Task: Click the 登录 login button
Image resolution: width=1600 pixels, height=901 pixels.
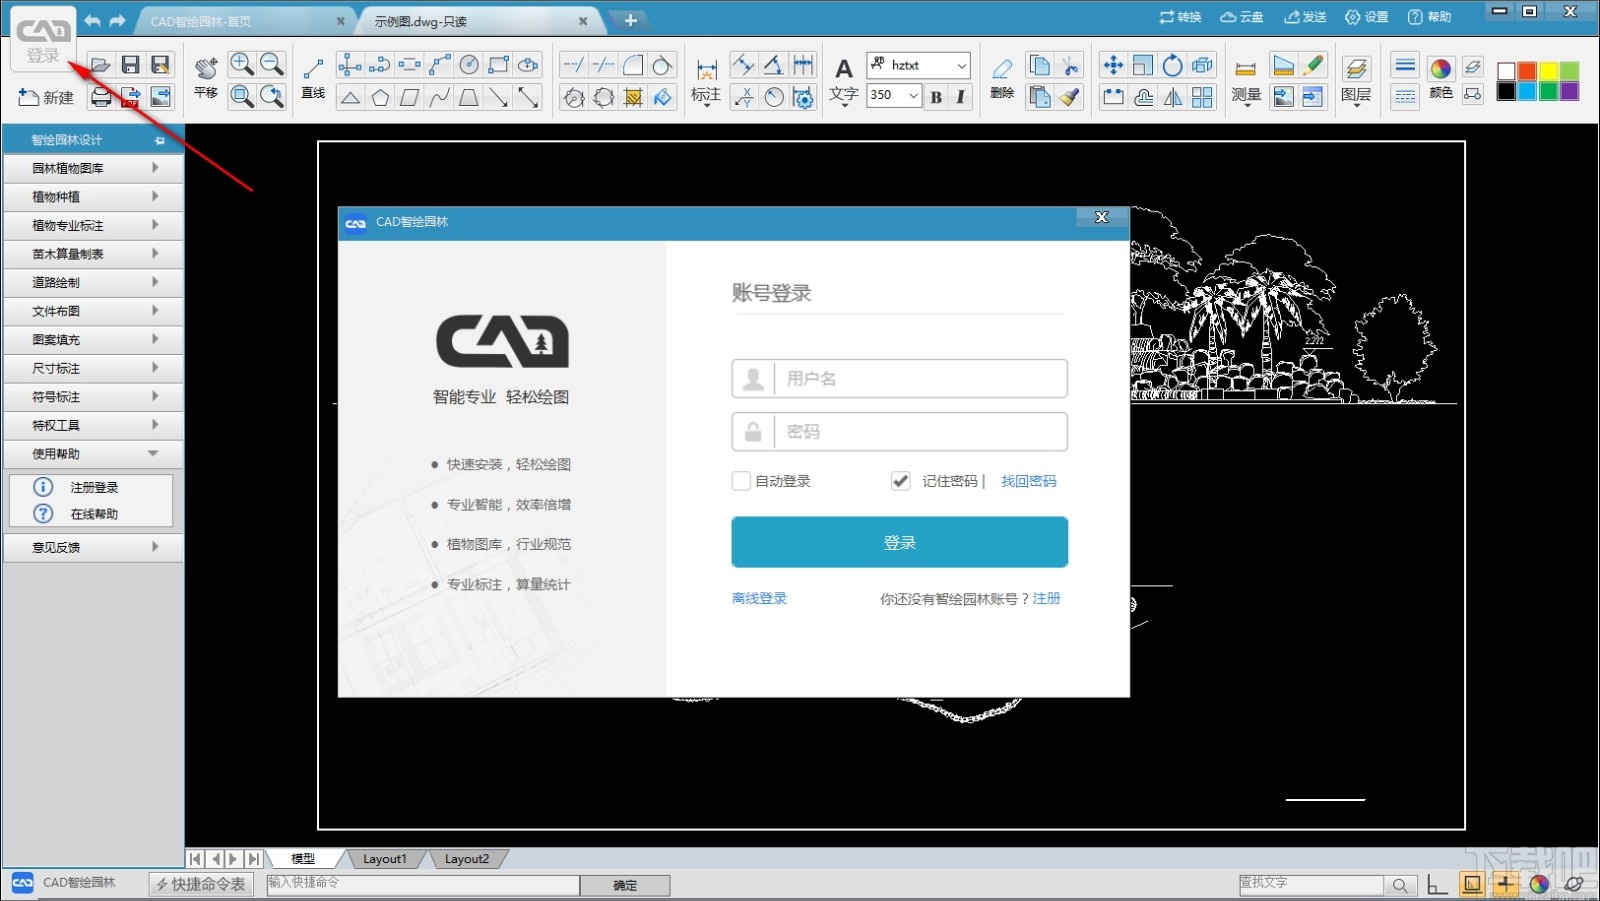Action: [x=898, y=541]
